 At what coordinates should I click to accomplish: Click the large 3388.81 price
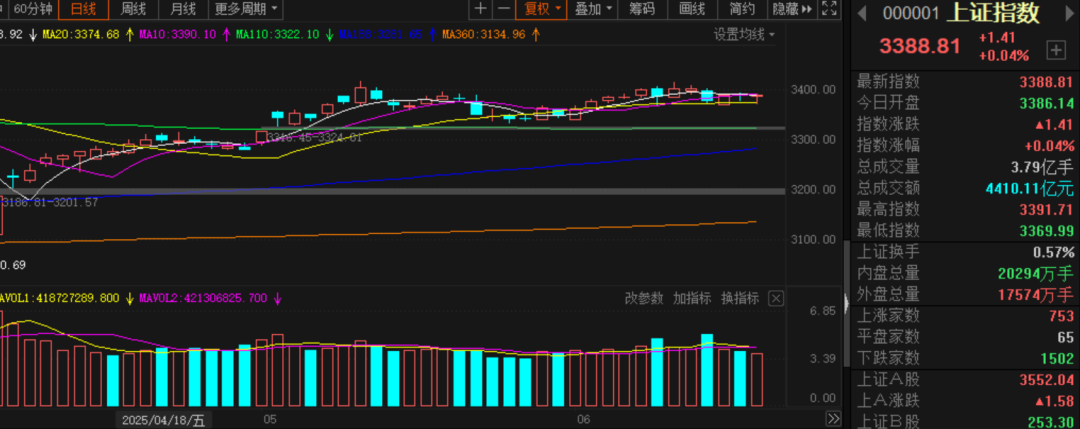(x=920, y=46)
